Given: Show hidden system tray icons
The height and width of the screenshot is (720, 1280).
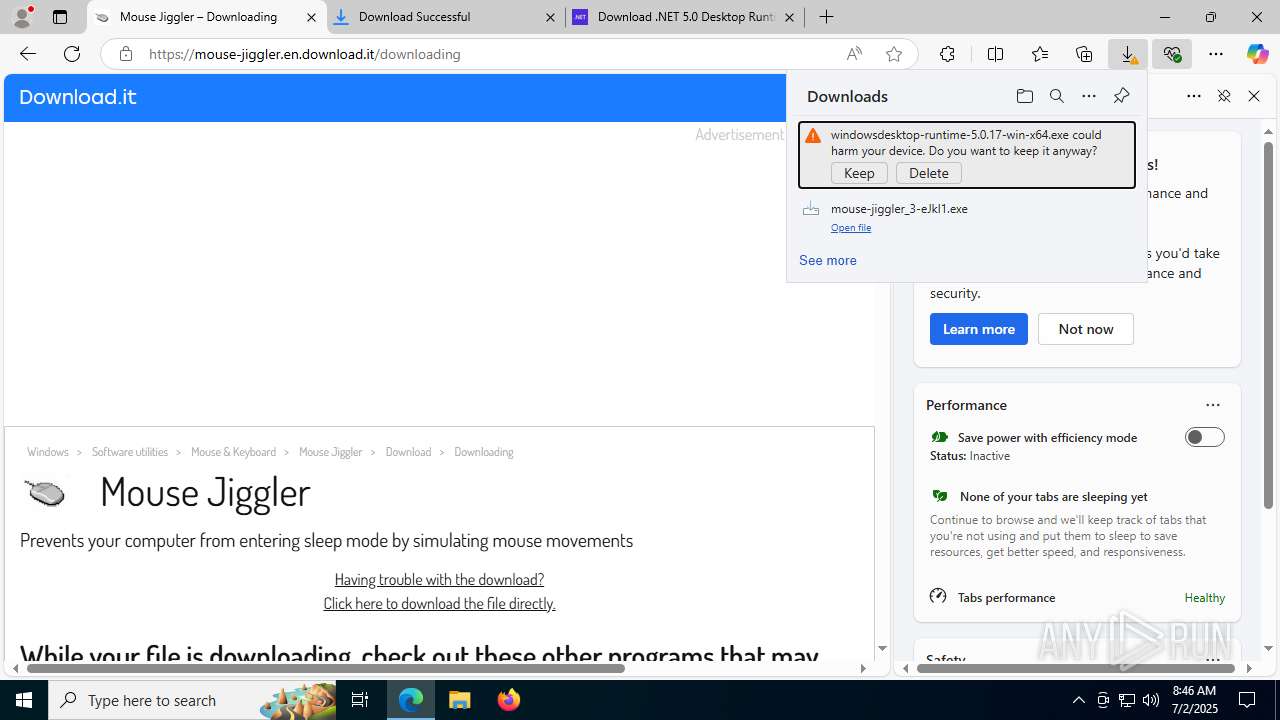Looking at the screenshot, I should [x=1078, y=700].
